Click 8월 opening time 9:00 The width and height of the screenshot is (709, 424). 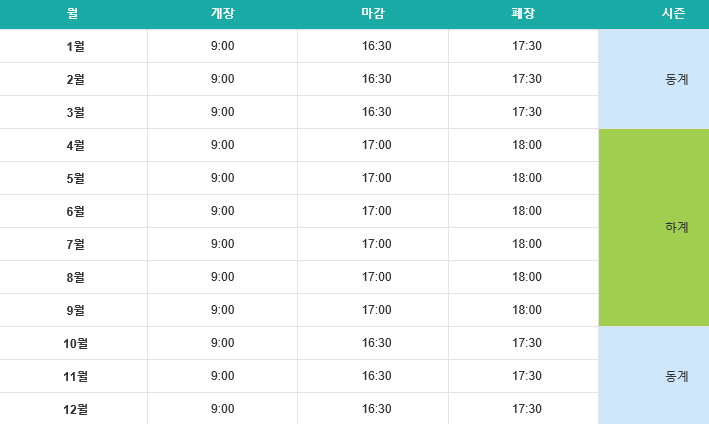222,277
